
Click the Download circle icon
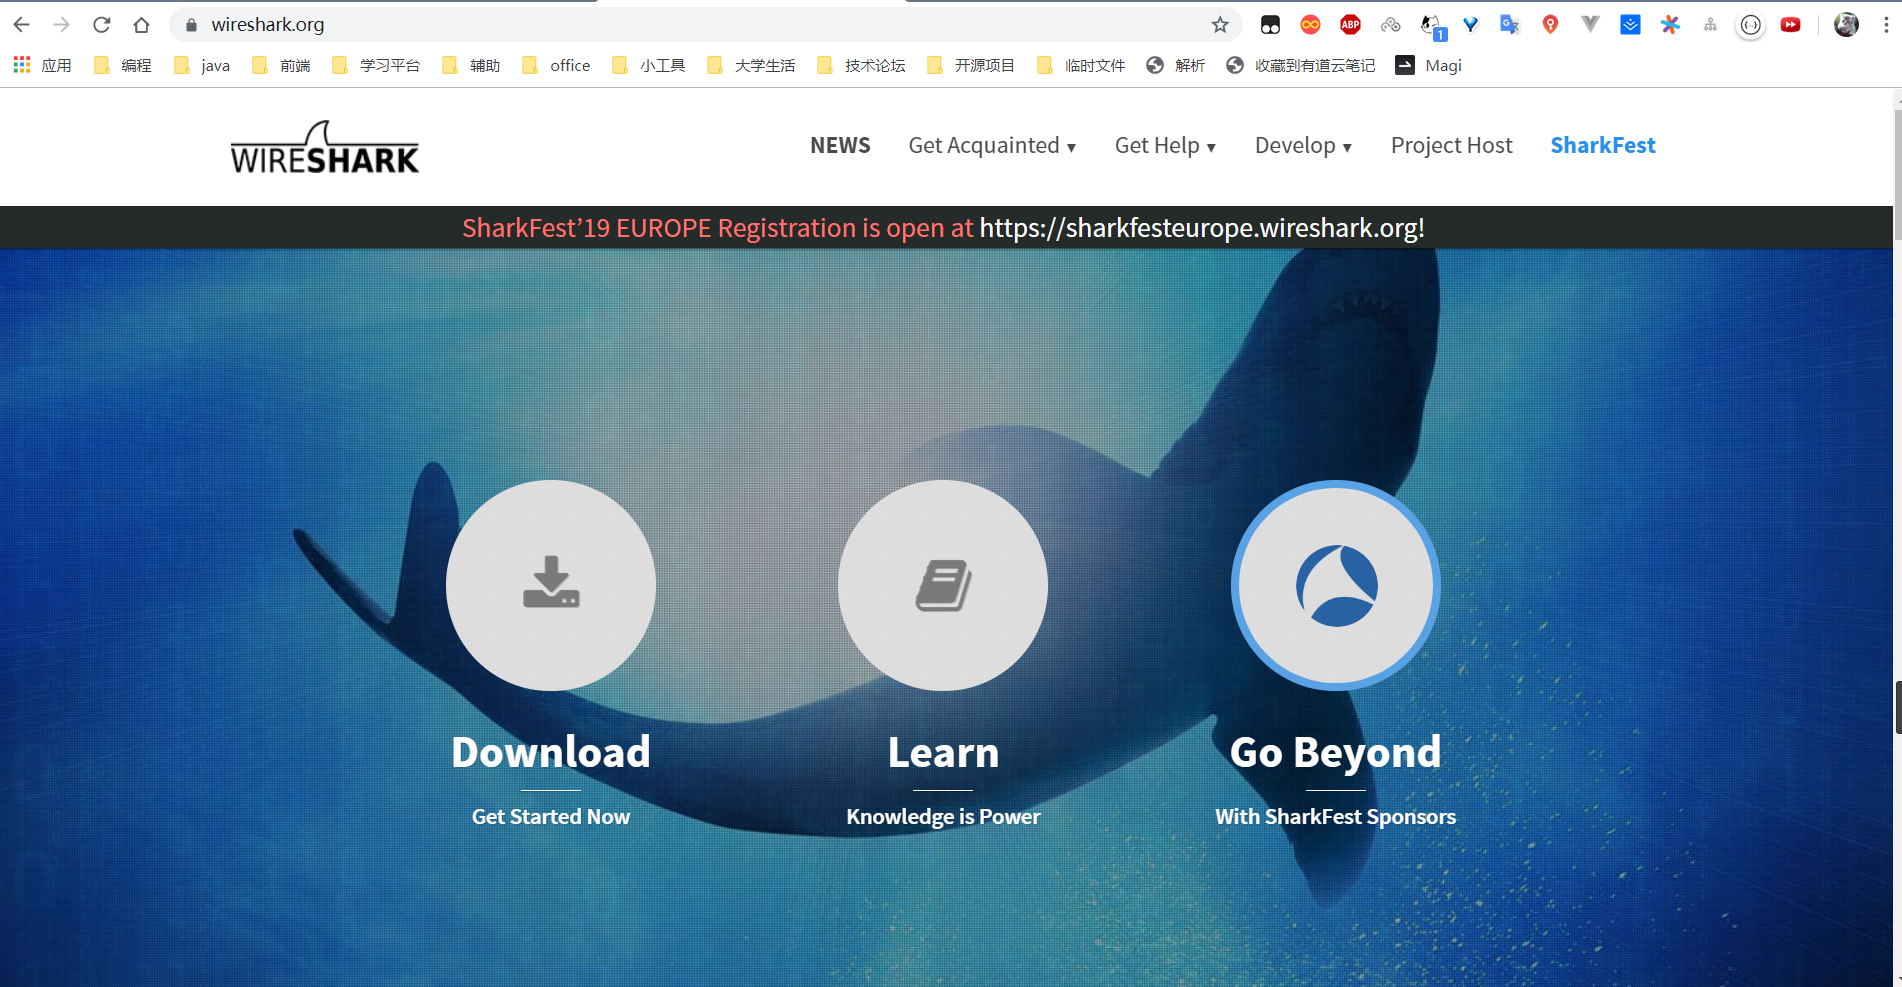[551, 585]
